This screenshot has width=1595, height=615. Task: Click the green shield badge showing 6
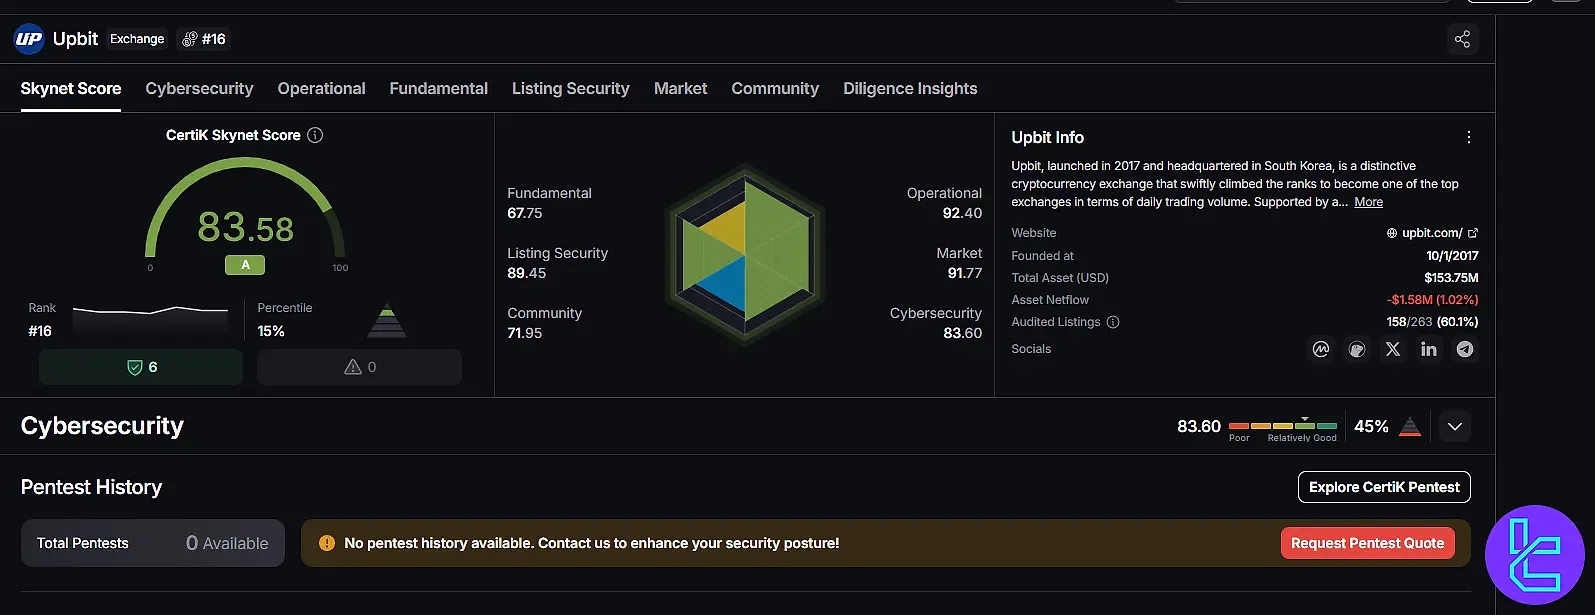click(141, 367)
